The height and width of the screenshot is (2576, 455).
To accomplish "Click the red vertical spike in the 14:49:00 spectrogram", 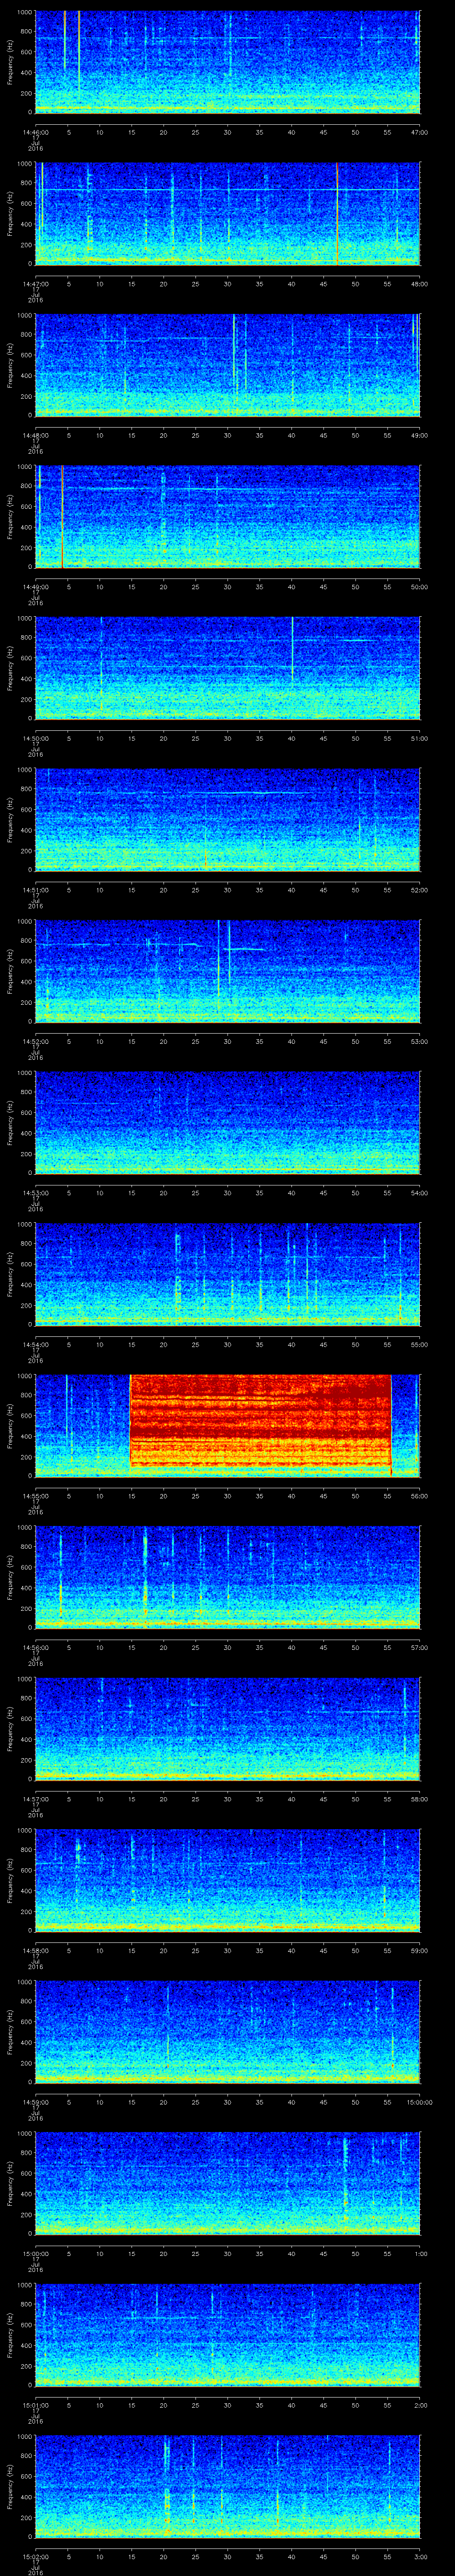I will click(x=63, y=517).
